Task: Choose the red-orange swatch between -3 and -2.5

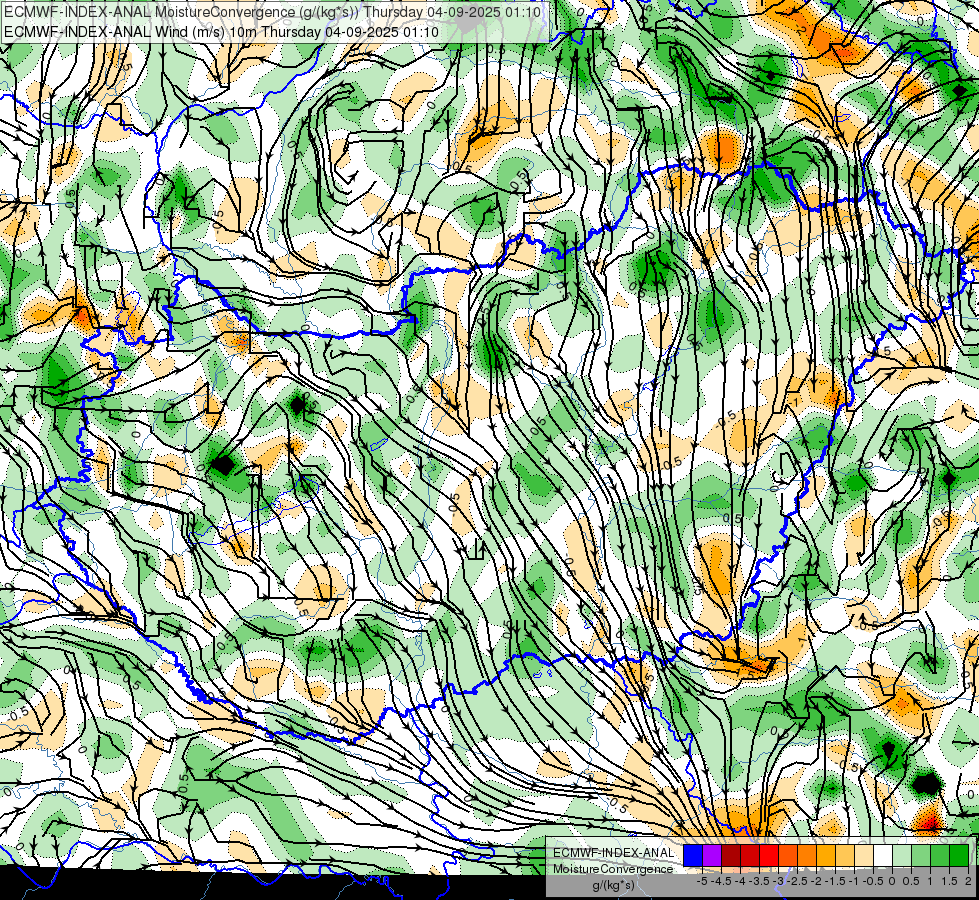Action: click(788, 856)
